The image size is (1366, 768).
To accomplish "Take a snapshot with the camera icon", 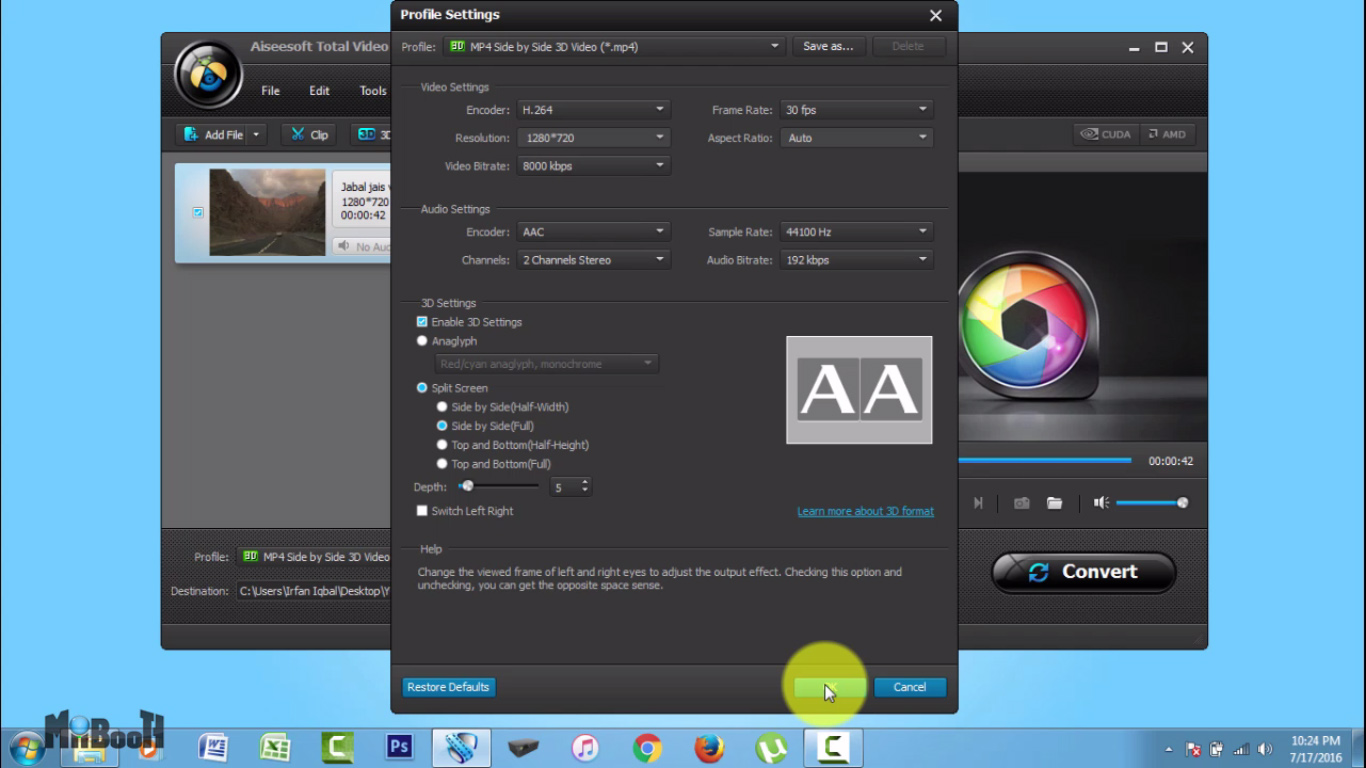I will pos(1021,503).
